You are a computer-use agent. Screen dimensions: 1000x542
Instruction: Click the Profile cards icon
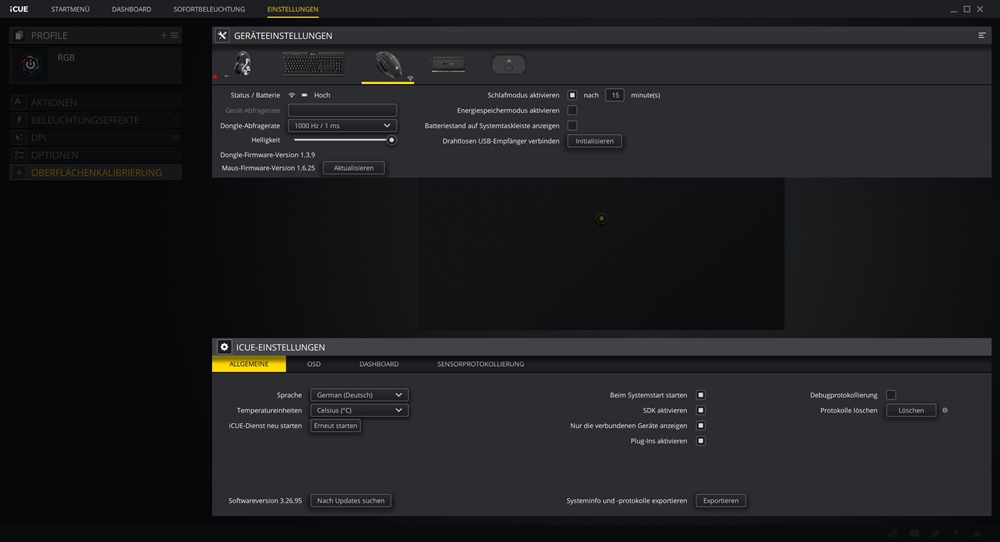click(x=19, y=36)
